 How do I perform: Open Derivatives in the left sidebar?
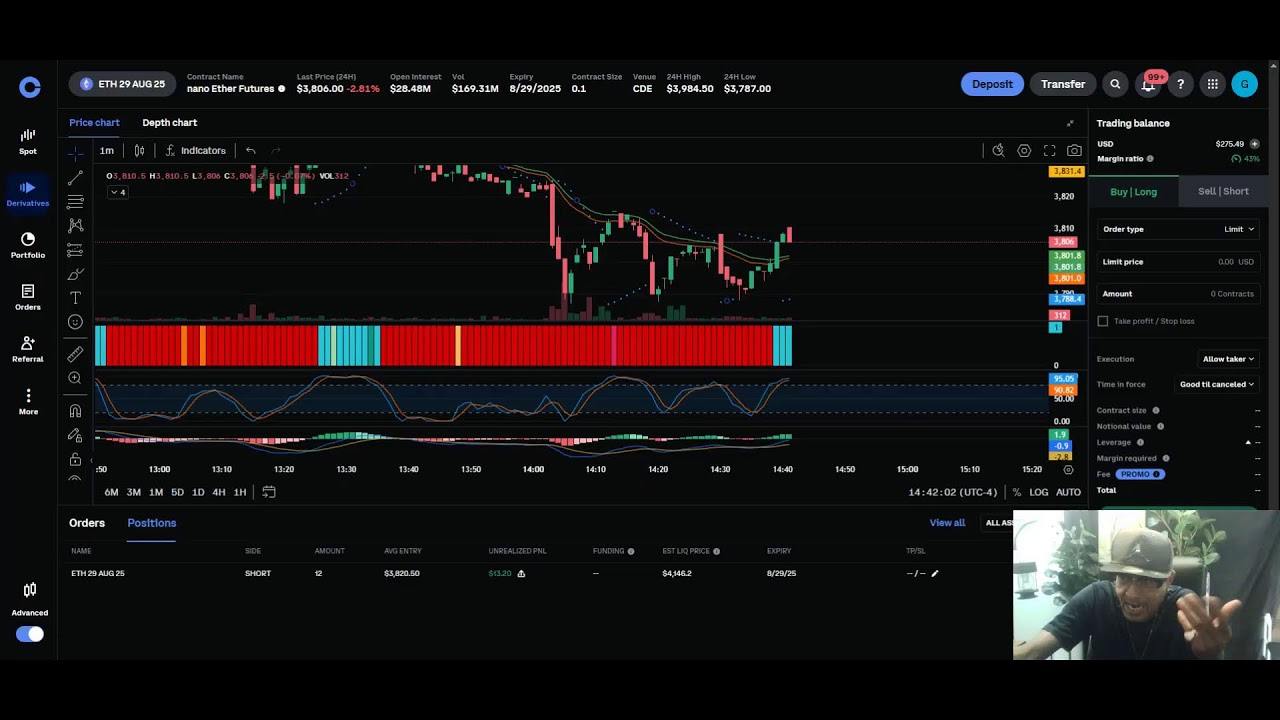(x=28, y=193)
